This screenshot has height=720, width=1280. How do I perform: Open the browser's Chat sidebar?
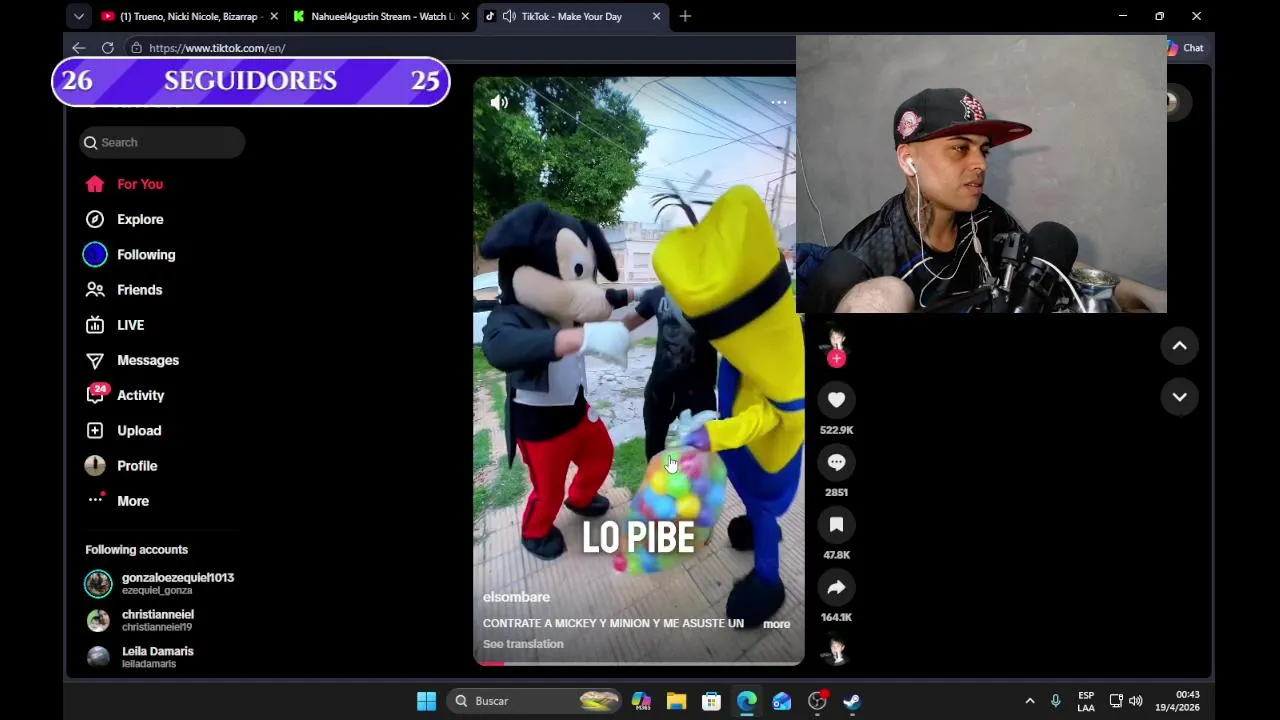coord(1186,48)
